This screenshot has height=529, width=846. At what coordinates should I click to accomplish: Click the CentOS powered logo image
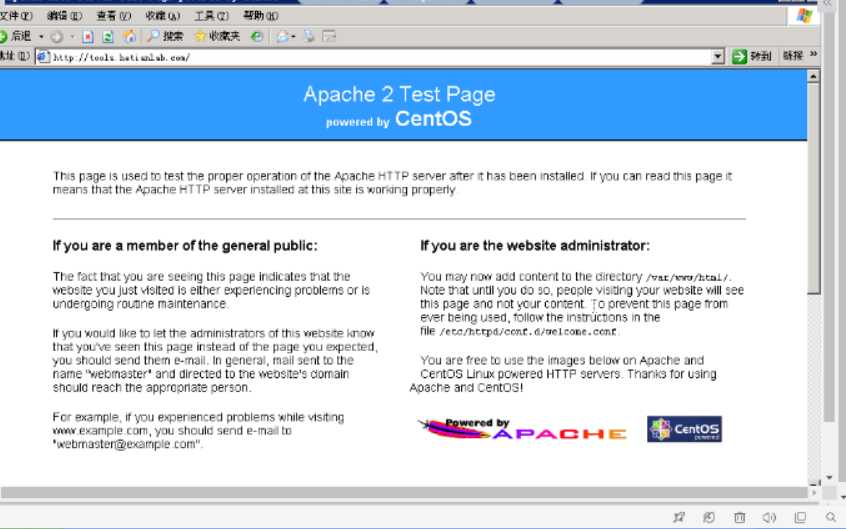[684, 429]
